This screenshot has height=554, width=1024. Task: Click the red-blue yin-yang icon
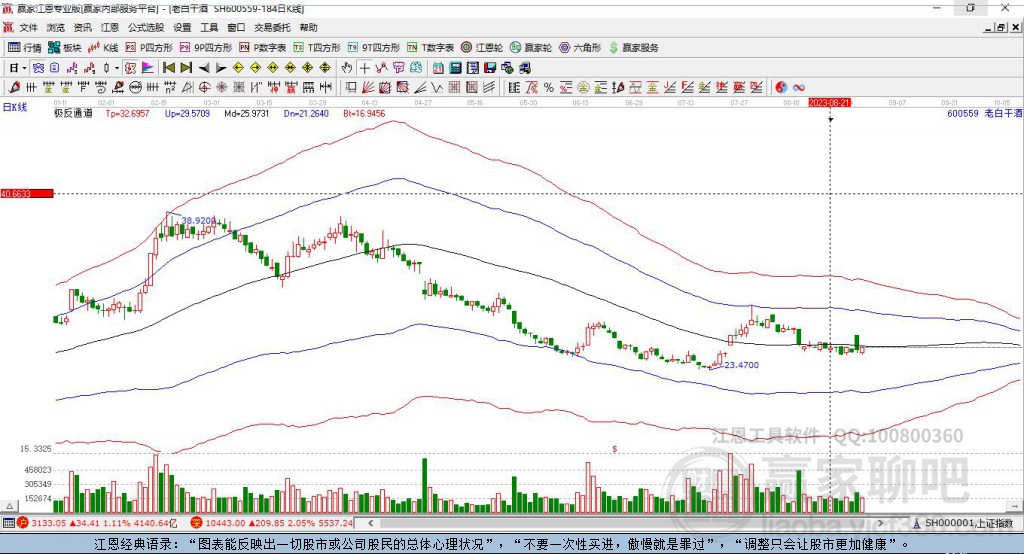tap(781, 88)
